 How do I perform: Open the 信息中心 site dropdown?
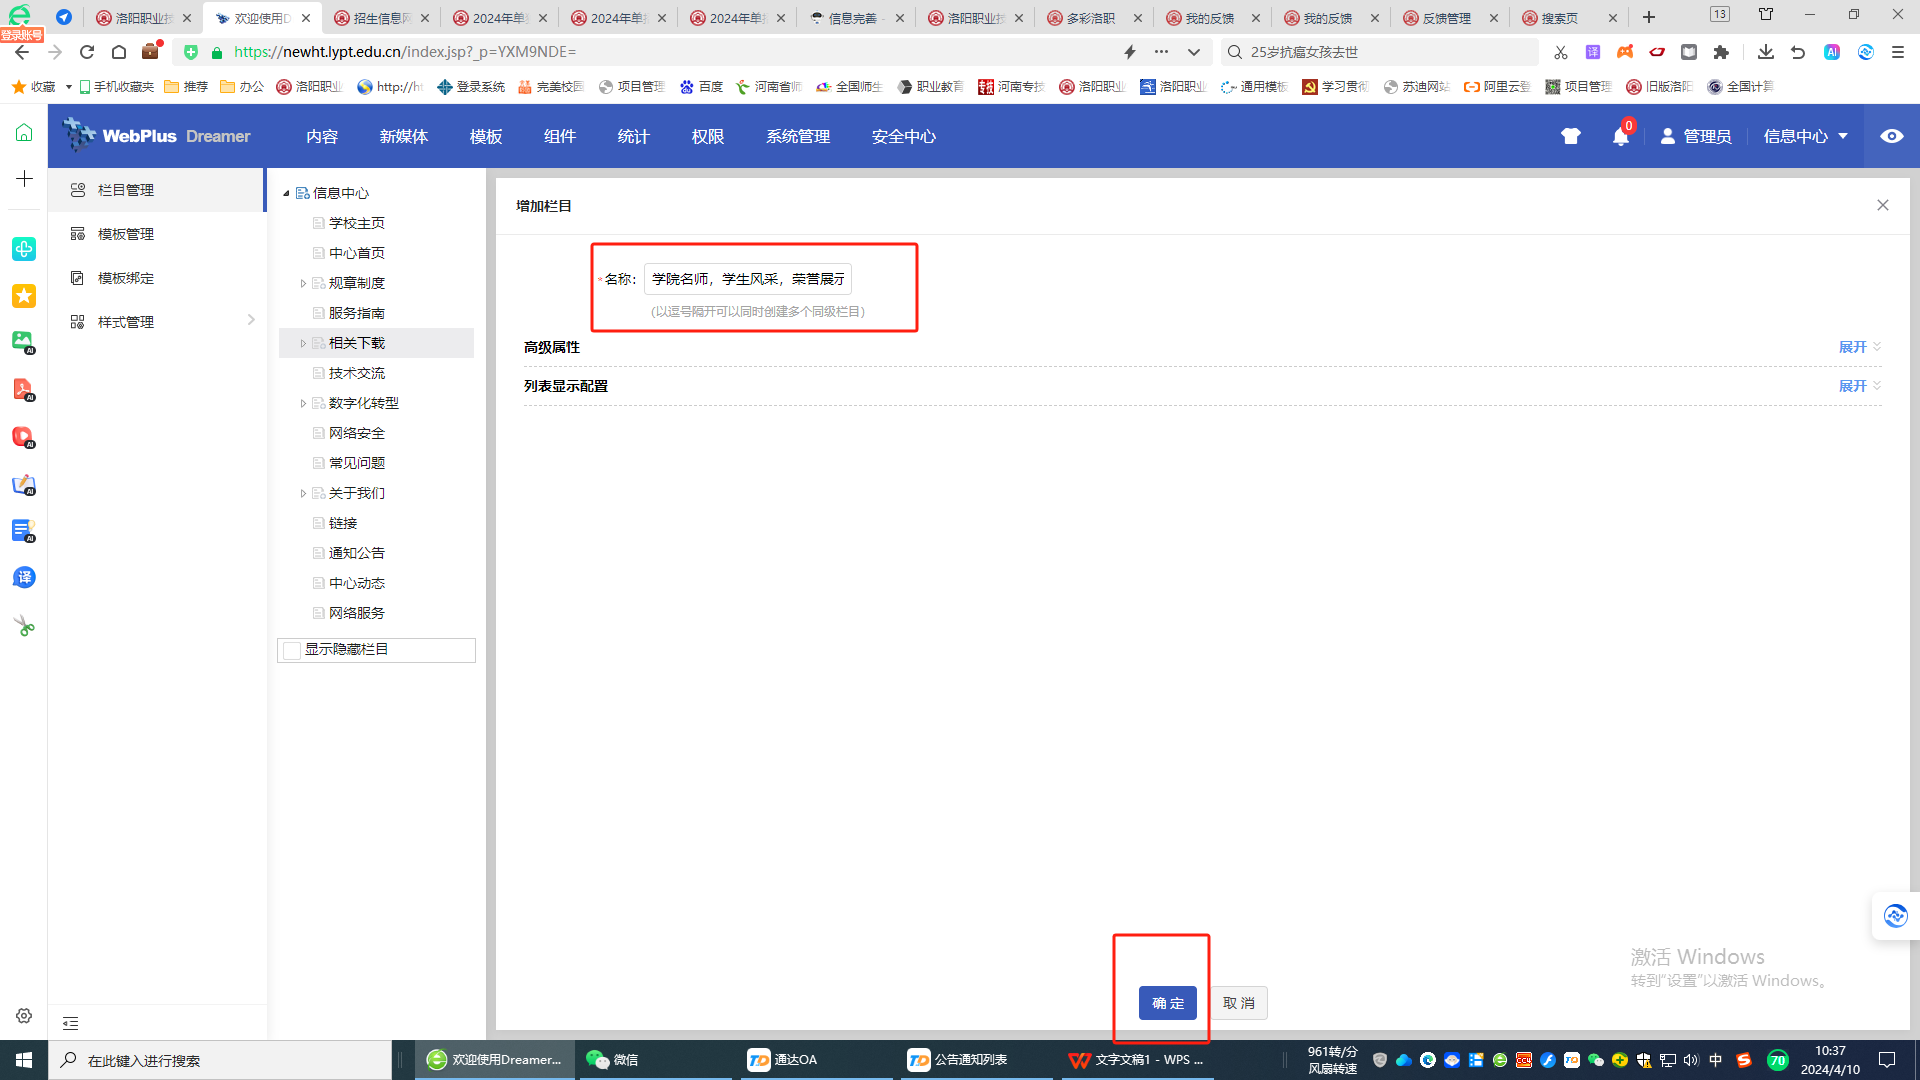tap(1805, 136)
